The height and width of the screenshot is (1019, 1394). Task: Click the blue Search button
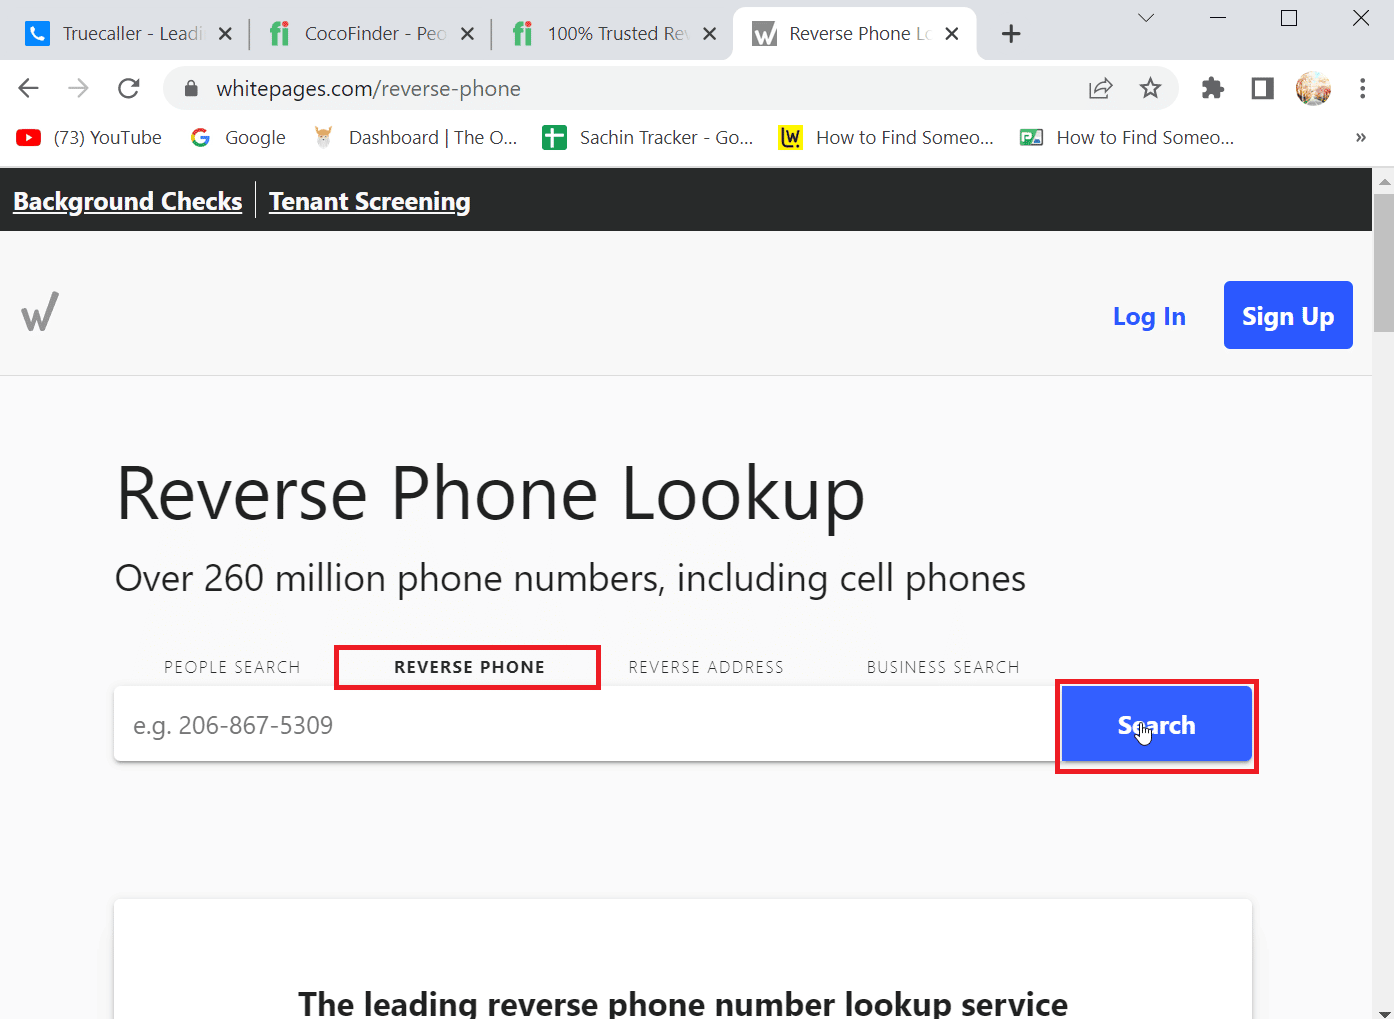pyautogui.click(x=1156, y=725)
